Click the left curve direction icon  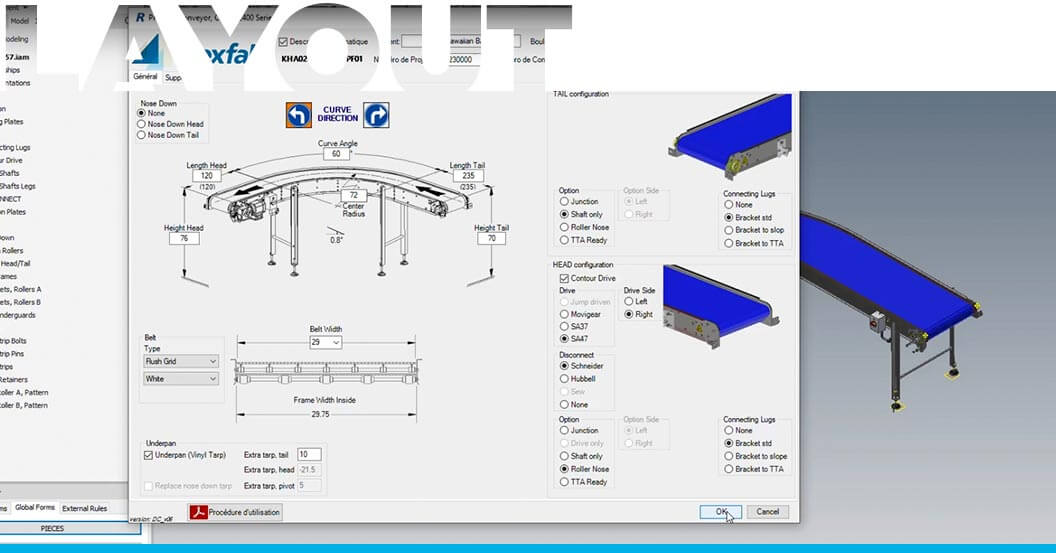click(x=298, y=115)
